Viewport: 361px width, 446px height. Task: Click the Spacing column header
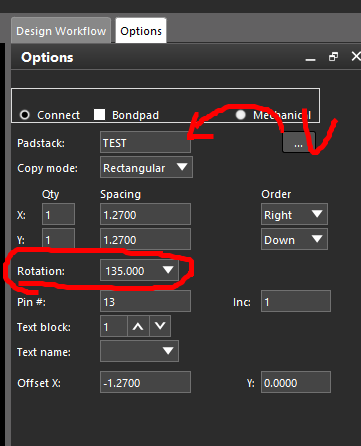coord(121,194)
